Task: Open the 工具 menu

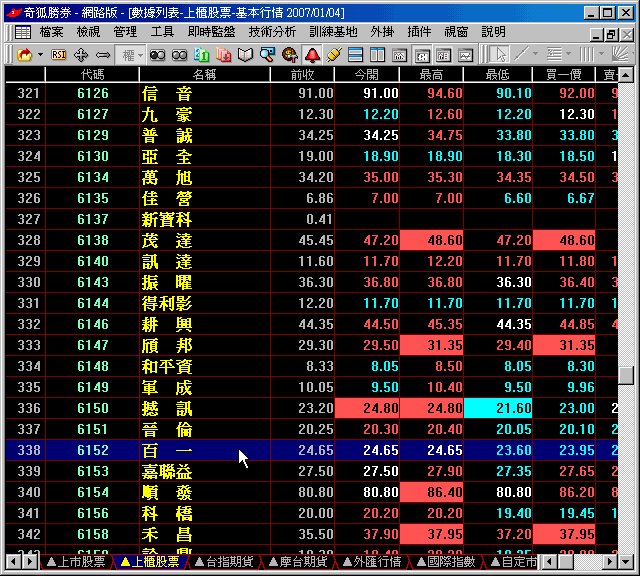Action: point(162,32)
